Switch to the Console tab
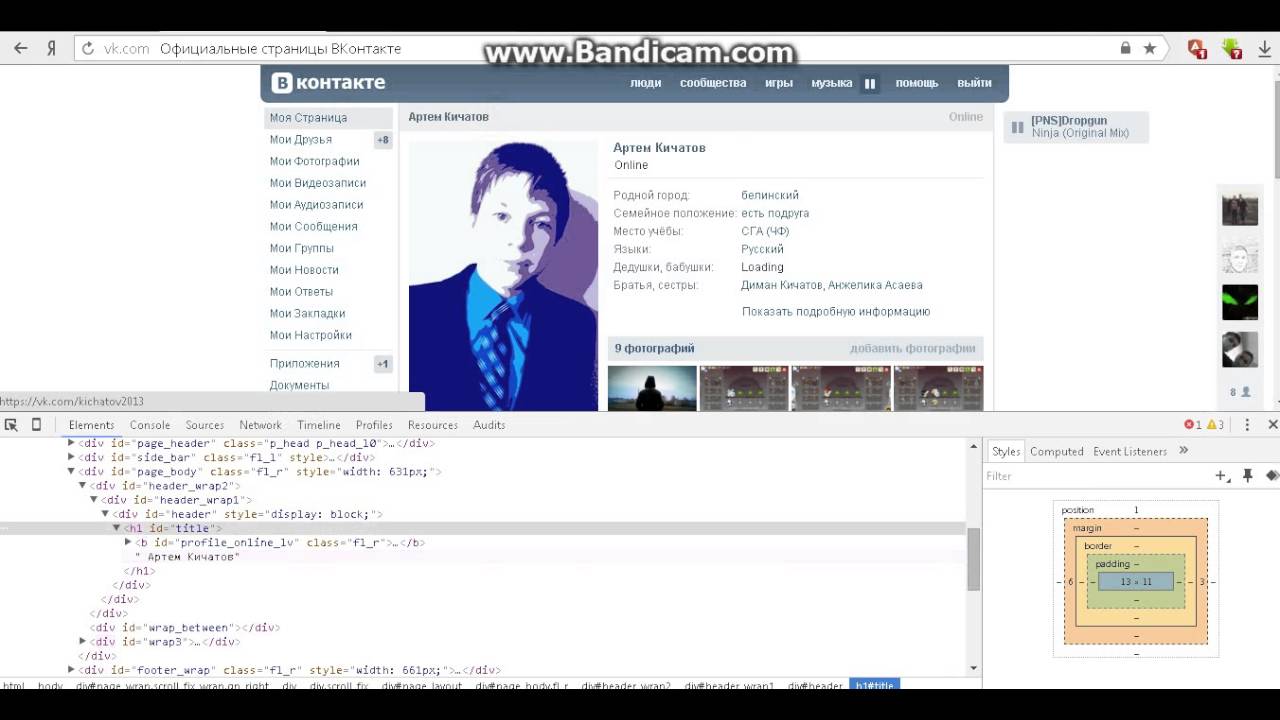Screen dimensions: 1280x720 150,425
